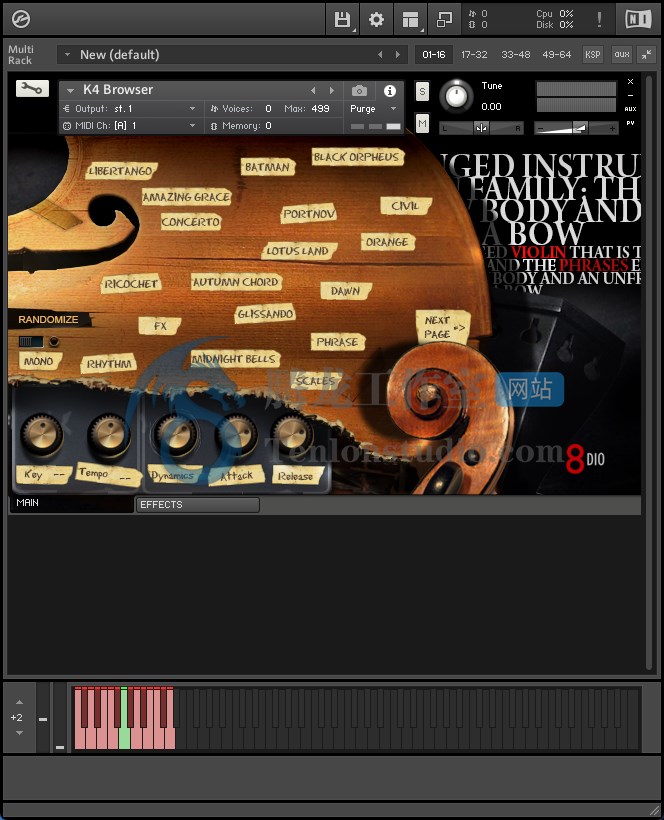664x820 pixels.
Task: Click the save floppy disk icon
Action: (x=342, y=19)
